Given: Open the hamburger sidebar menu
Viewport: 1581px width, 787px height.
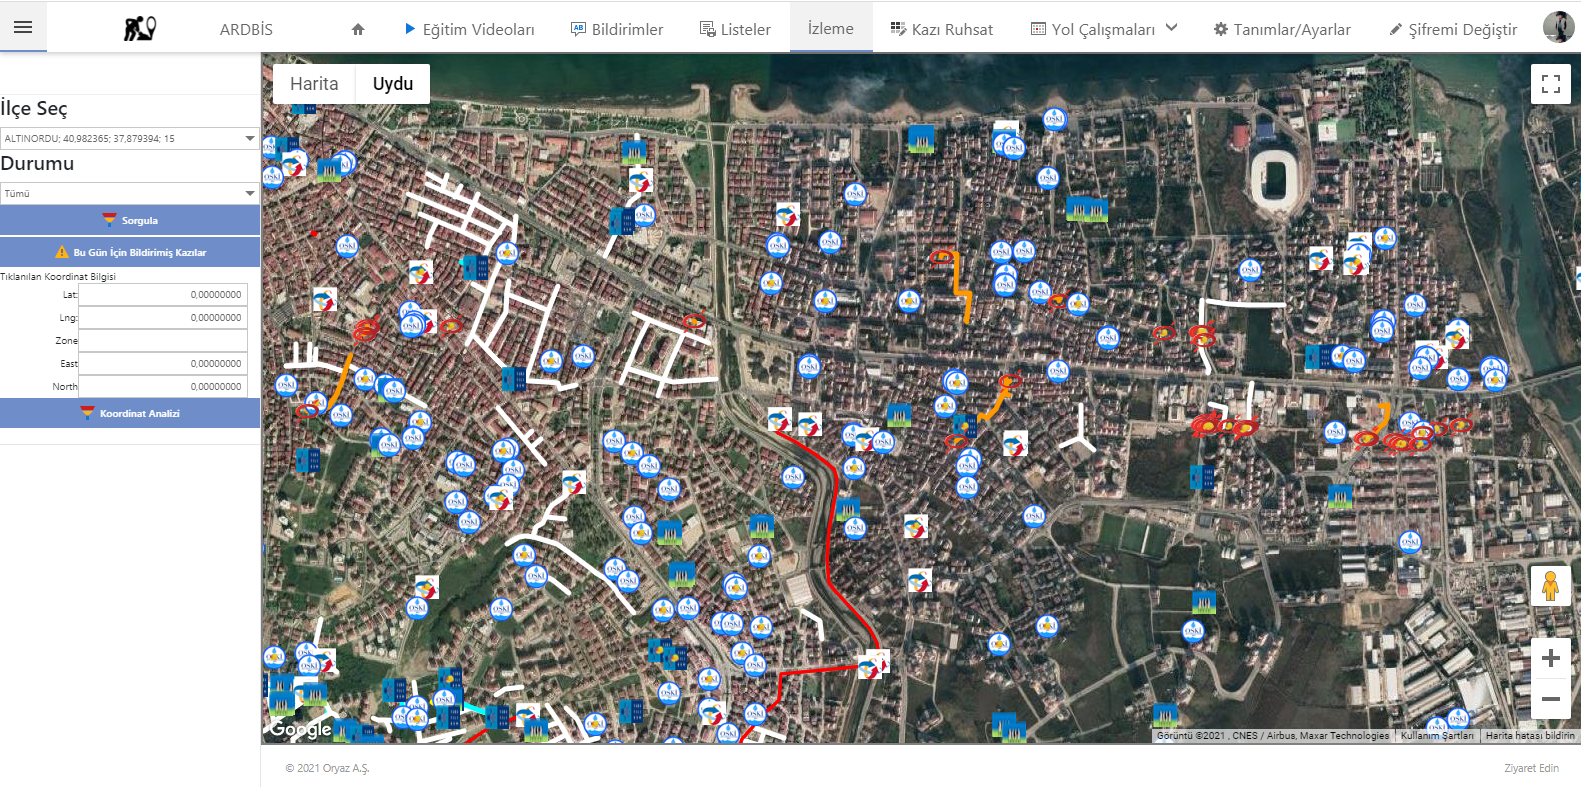Looking at the screenshot, I should (x=23, y=27).
